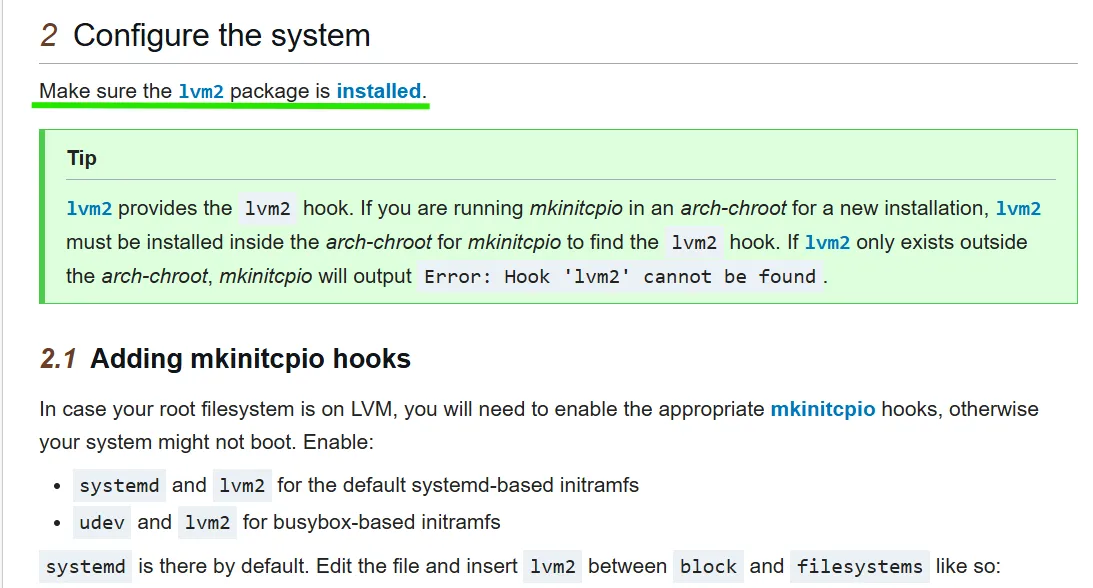Screen dimensions: 1093x588
Task: Click the lvm2 code label after "provides the"
Action: [267, 208]
